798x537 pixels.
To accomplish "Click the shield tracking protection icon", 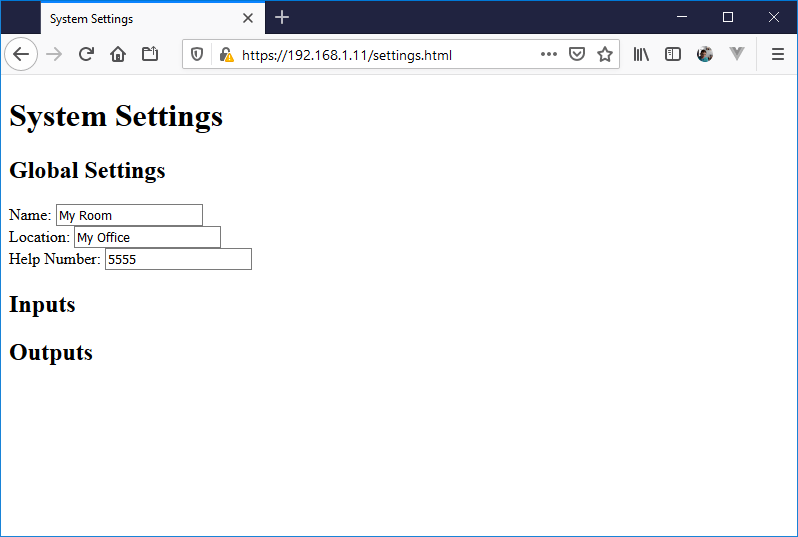I will [197, 55].
